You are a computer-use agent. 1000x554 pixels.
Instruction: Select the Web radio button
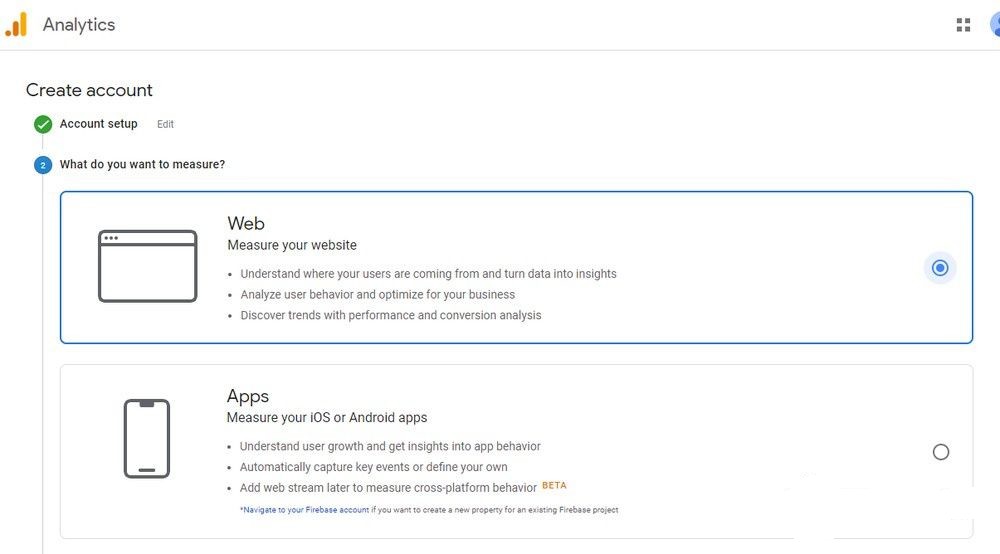pyautogui.click(x=940, y=268)
